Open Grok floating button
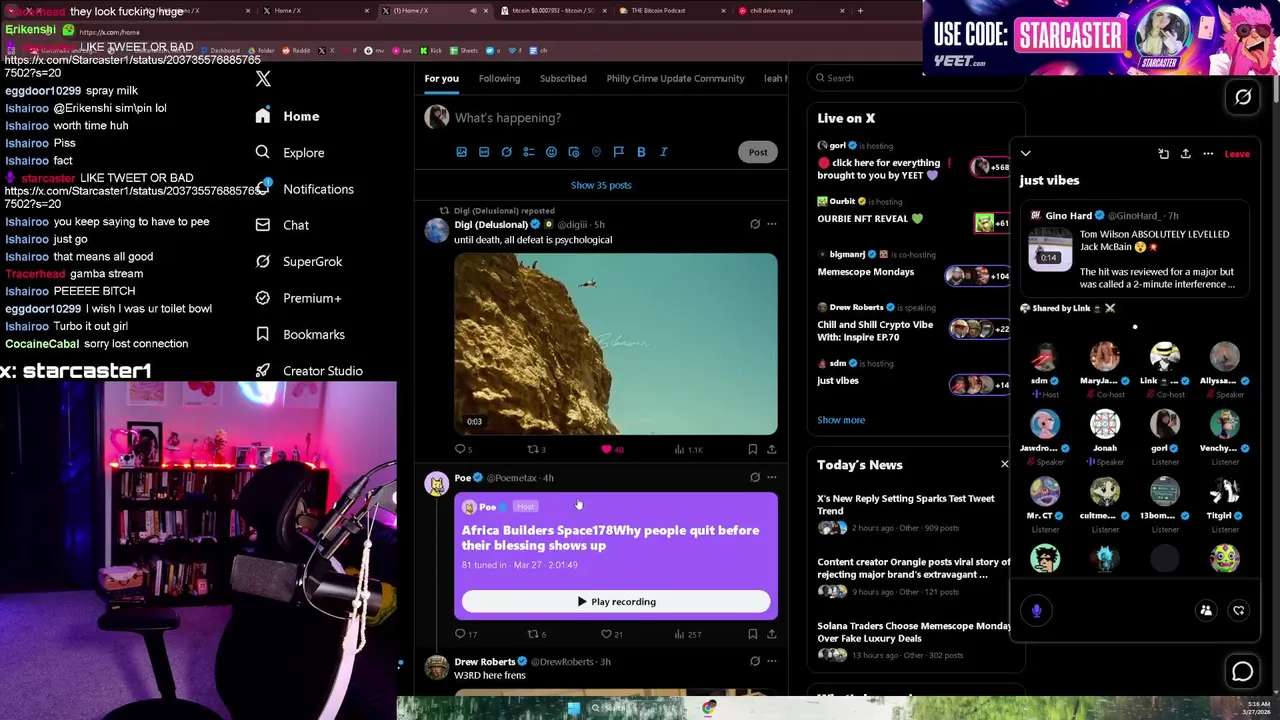The height and width of the screenshot is (720, 1280). click(x=1243, y=97)
